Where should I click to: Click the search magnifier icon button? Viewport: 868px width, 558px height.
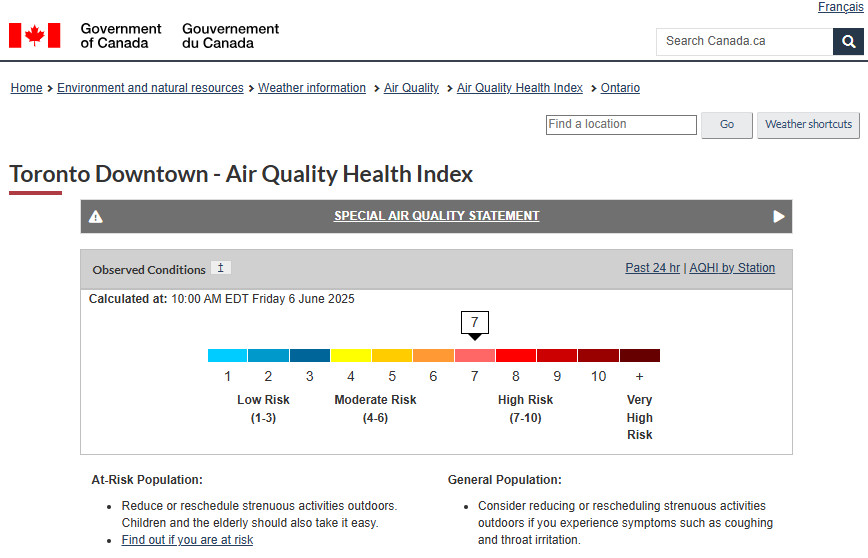tap(848, 42)
